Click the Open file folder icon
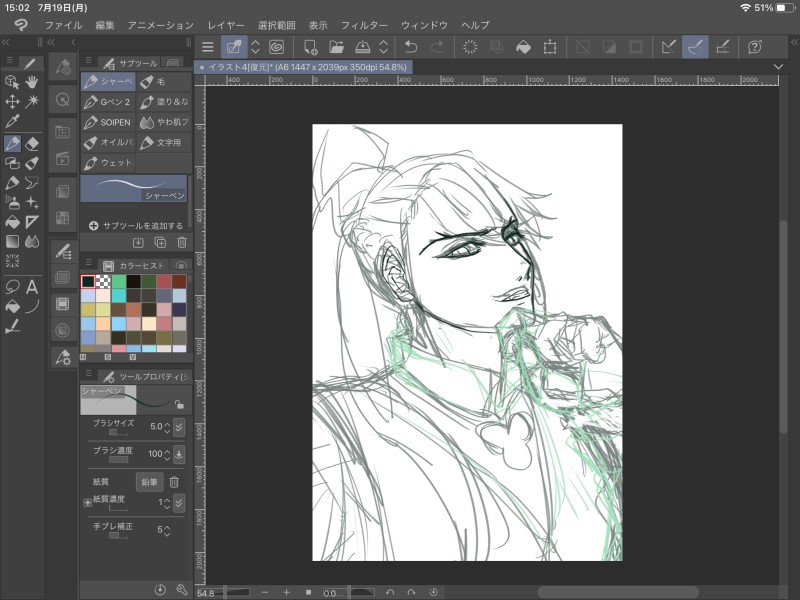Screen dimensions: 800x600 click(336, 47)
